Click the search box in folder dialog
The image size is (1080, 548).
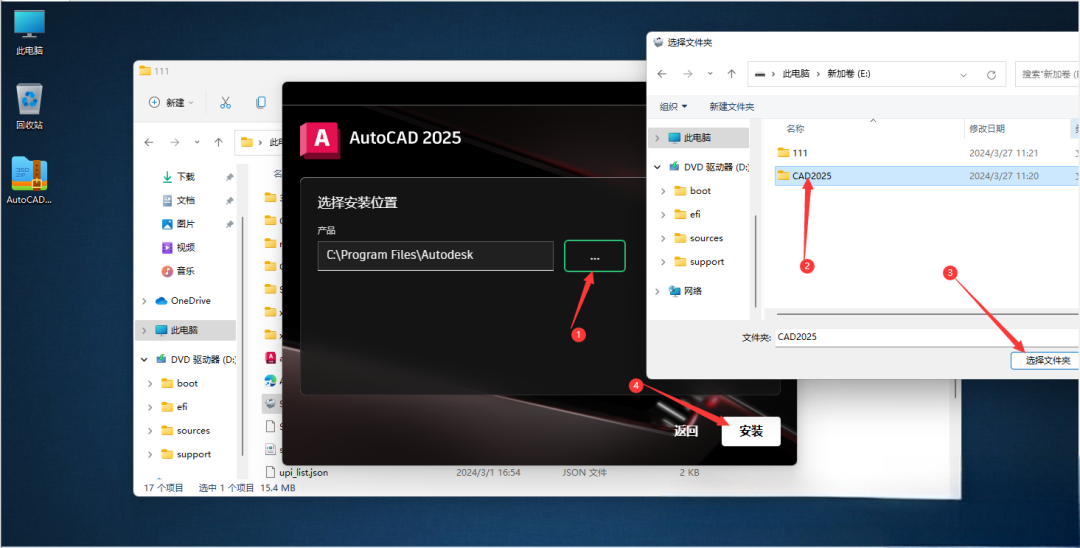[1048, 74]
